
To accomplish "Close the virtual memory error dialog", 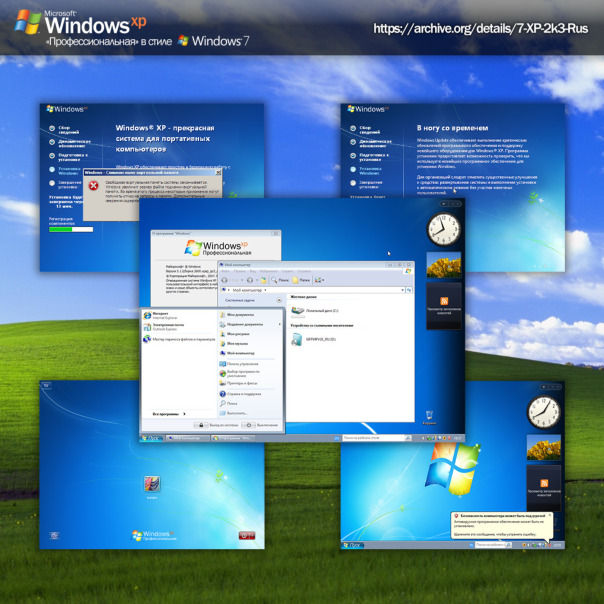I will coord(218,173).
